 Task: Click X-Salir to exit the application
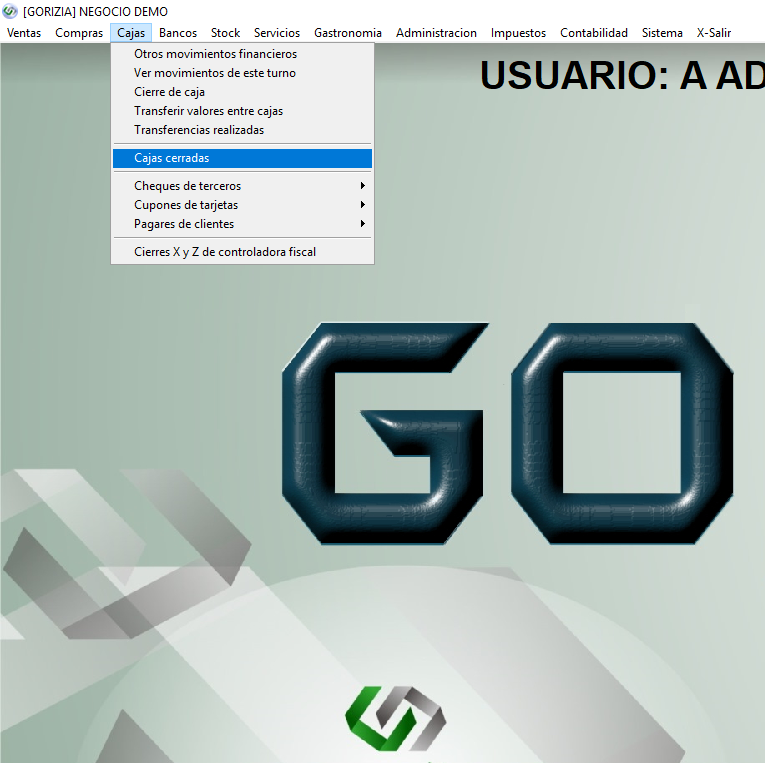point(714,33)
